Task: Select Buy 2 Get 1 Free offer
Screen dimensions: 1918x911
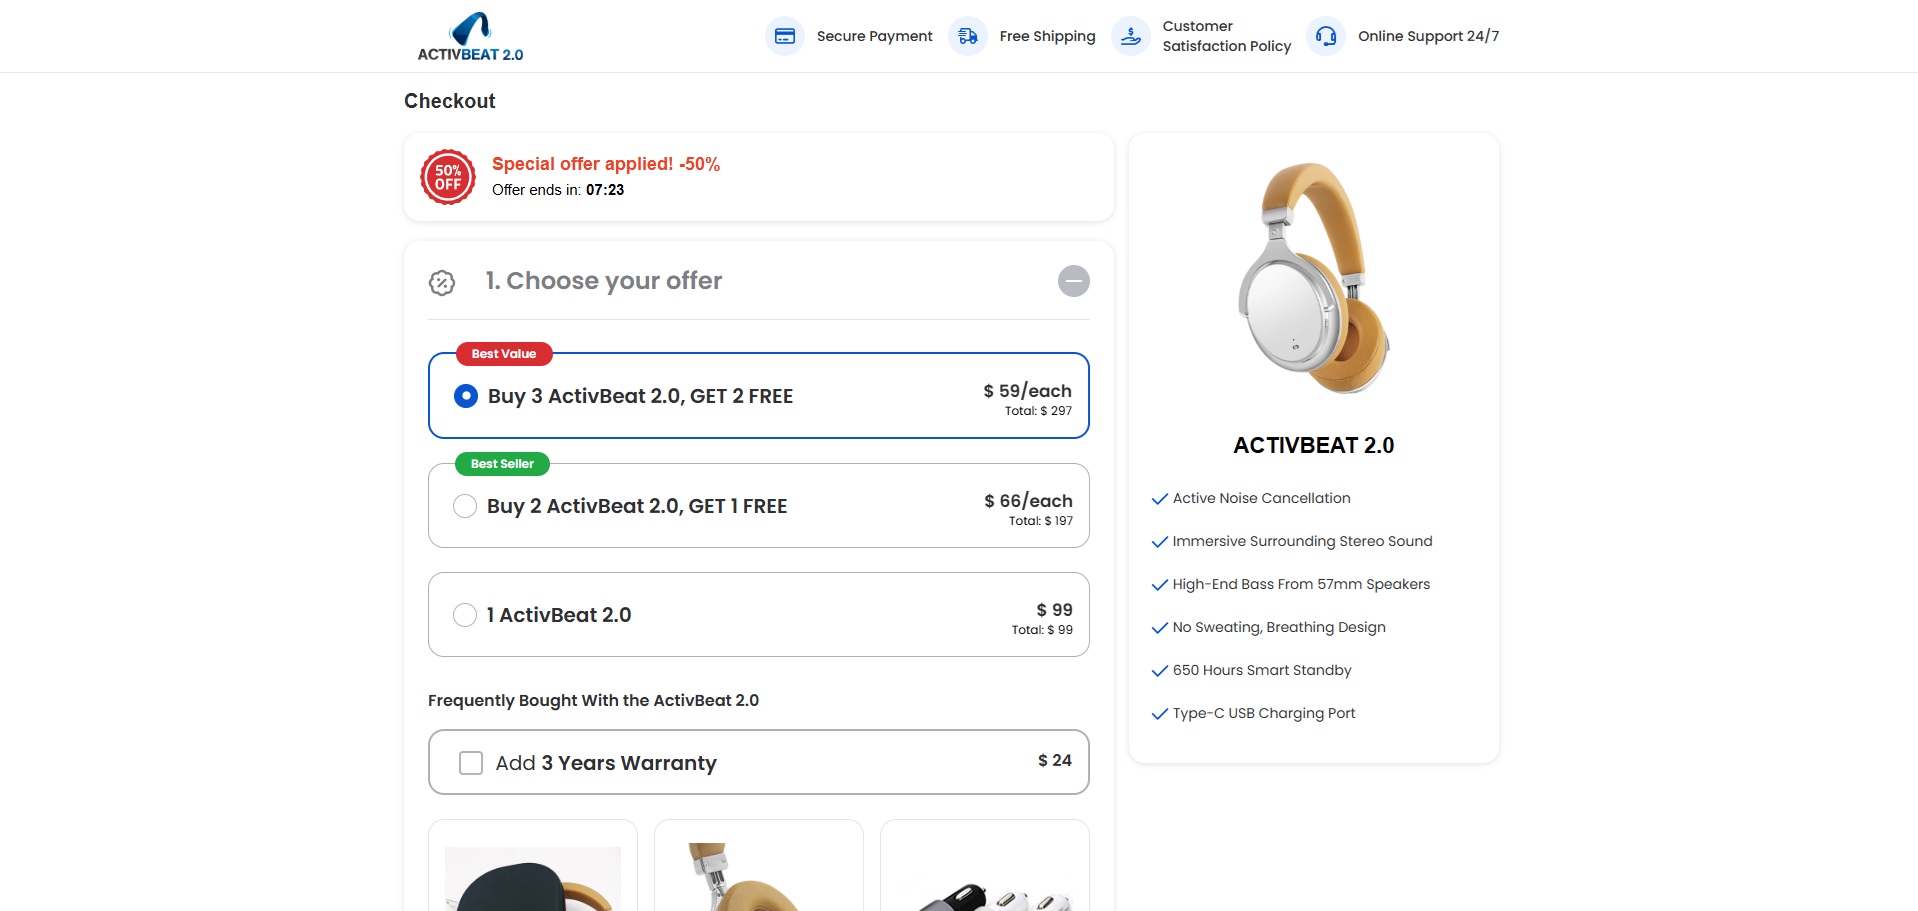Action: click(x=465, y=506)
